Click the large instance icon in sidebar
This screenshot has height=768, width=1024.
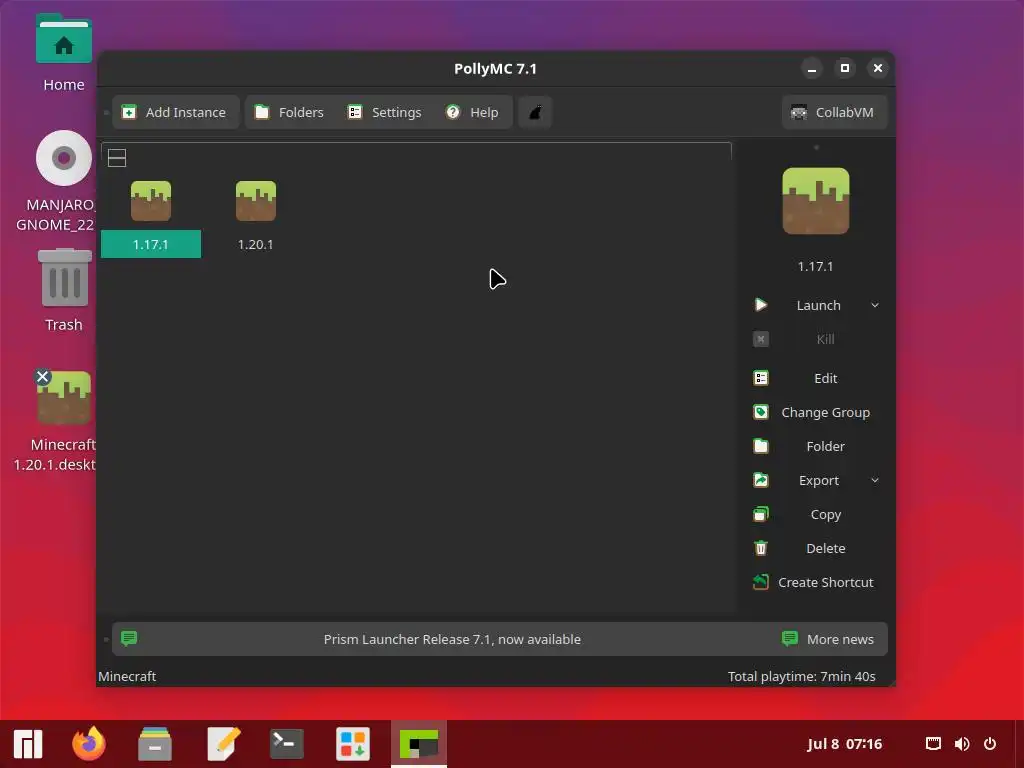pos(816,201)
